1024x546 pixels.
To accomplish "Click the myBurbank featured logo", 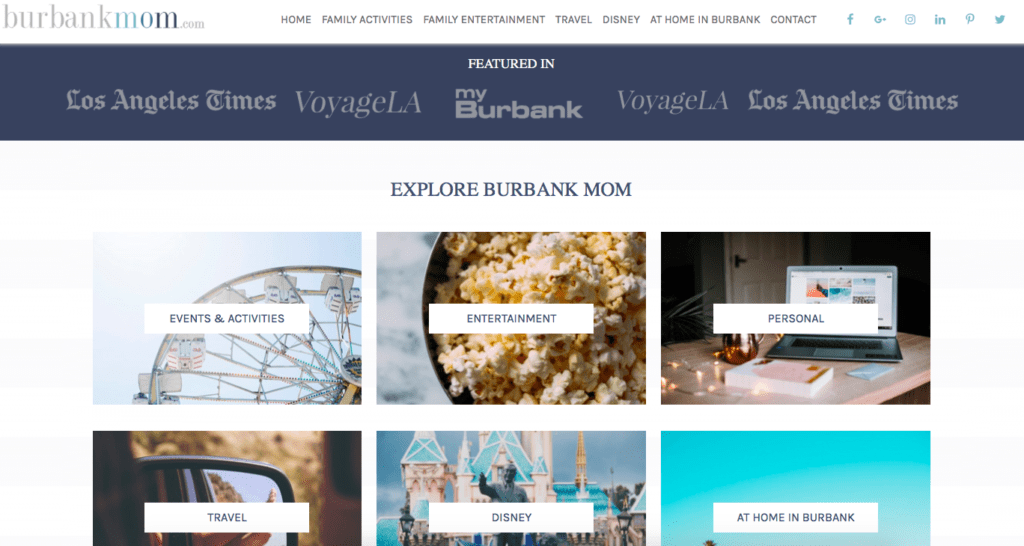I will pos(519,103).
